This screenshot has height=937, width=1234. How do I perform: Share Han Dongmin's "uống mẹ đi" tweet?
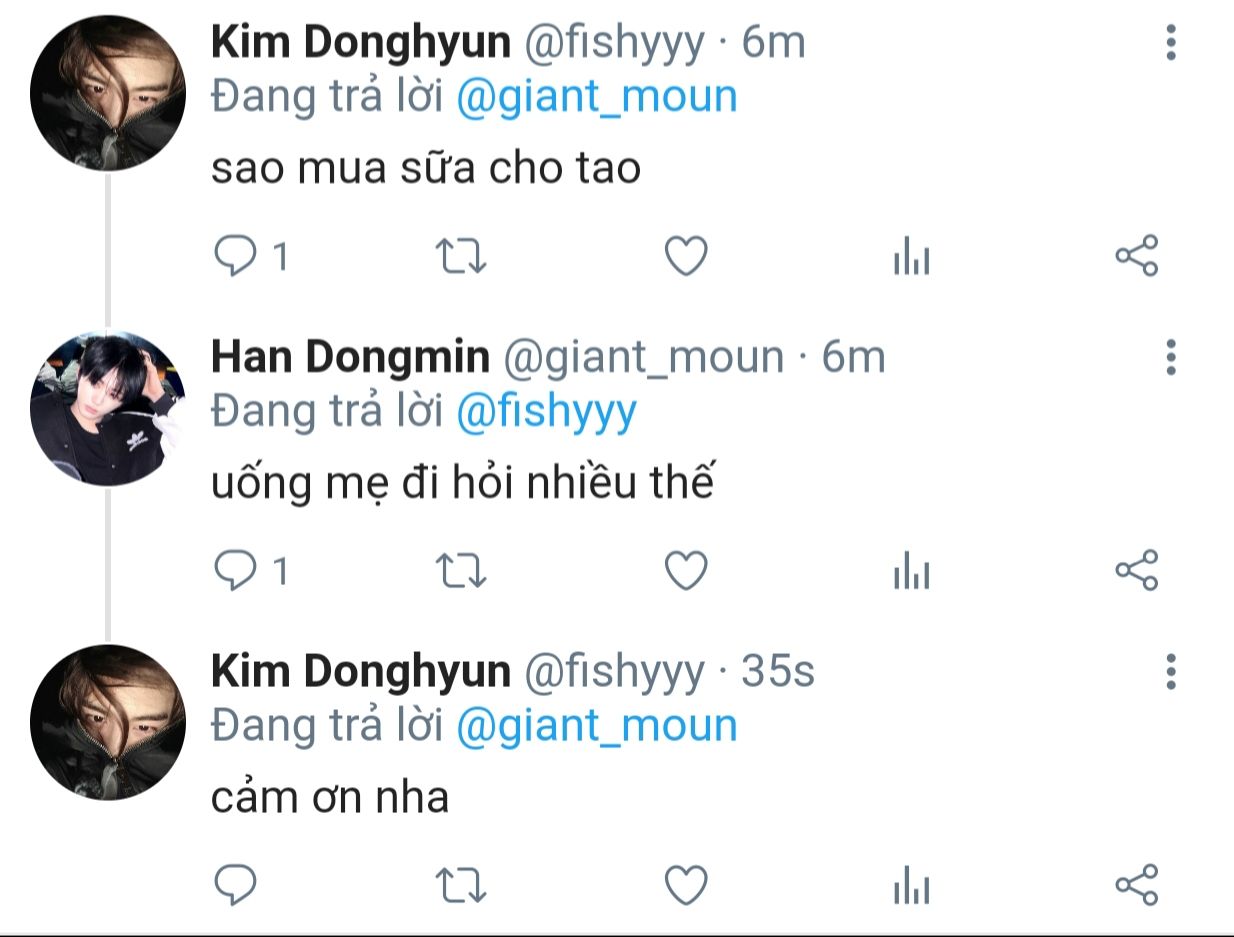[x=1136, y=570]
